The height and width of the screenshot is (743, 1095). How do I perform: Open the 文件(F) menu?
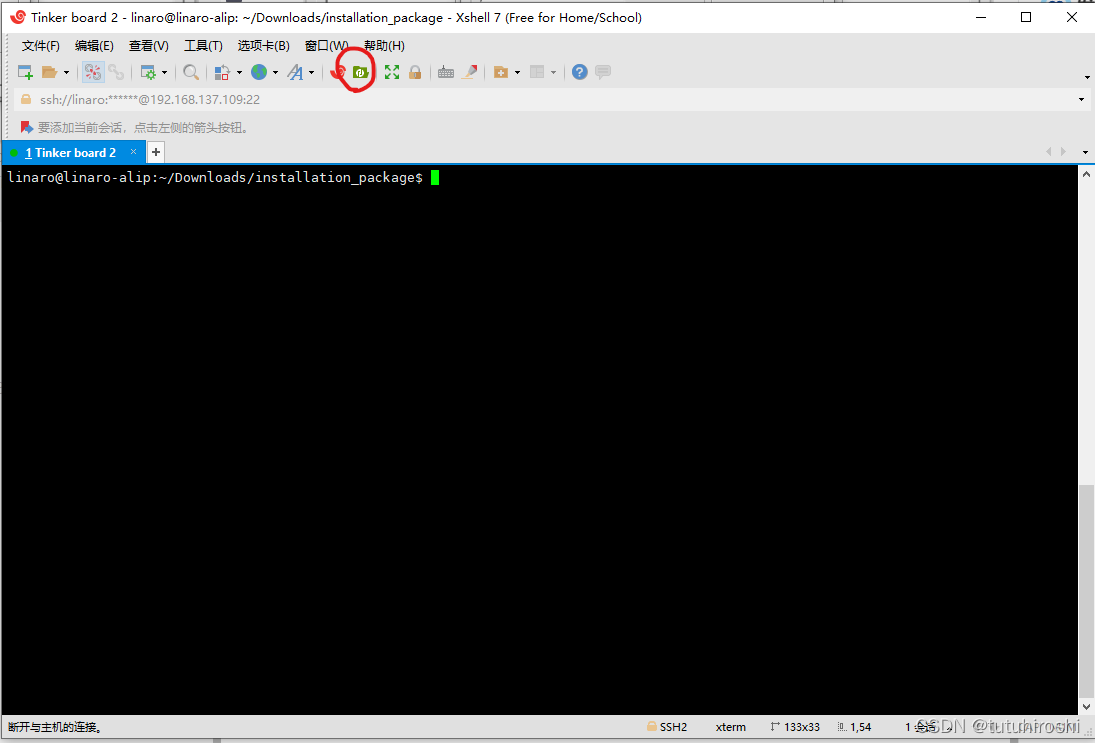(41, 46)
